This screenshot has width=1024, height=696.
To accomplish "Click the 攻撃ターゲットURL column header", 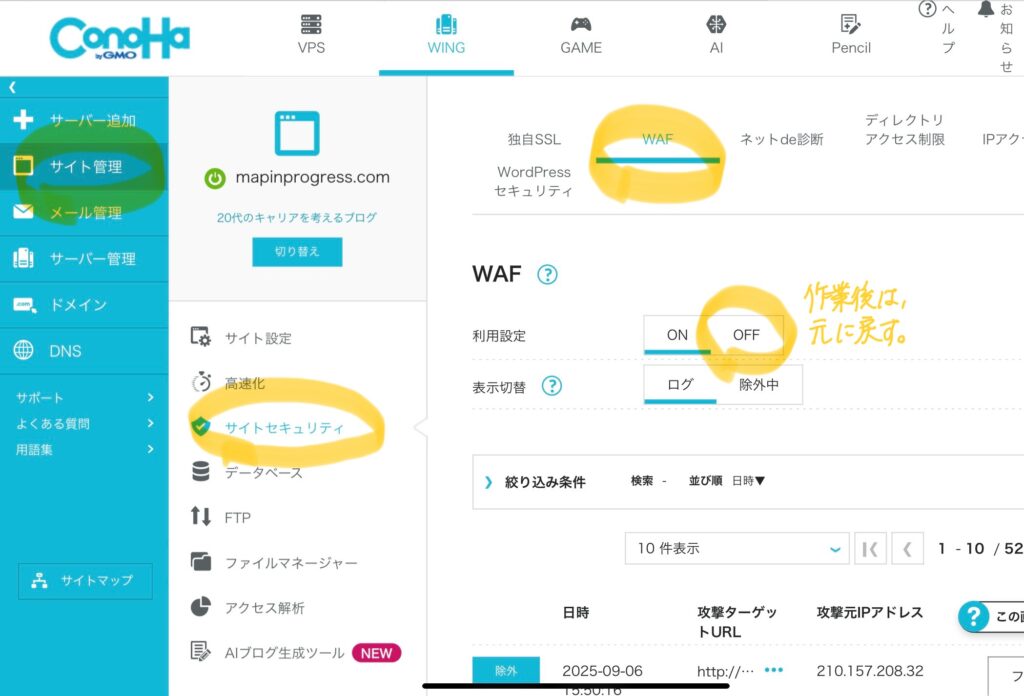I will (x=737, y=622).
